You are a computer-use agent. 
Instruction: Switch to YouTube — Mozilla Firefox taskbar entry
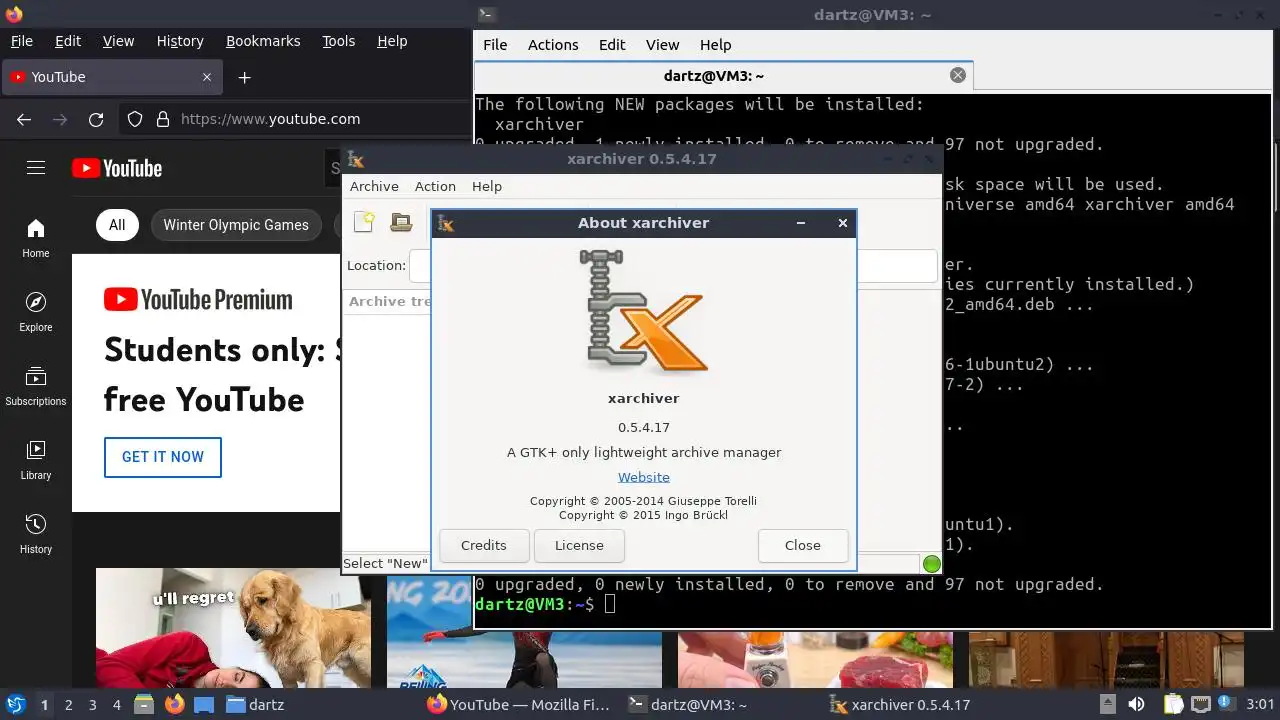tap(518, 704)
